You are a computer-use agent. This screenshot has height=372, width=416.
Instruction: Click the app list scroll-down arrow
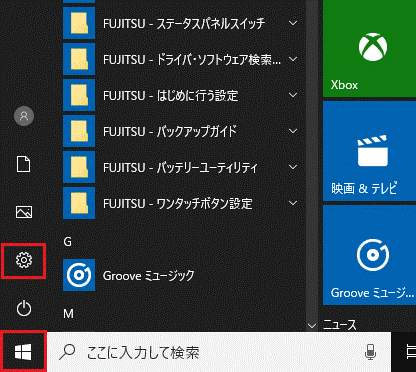(312, 326)
